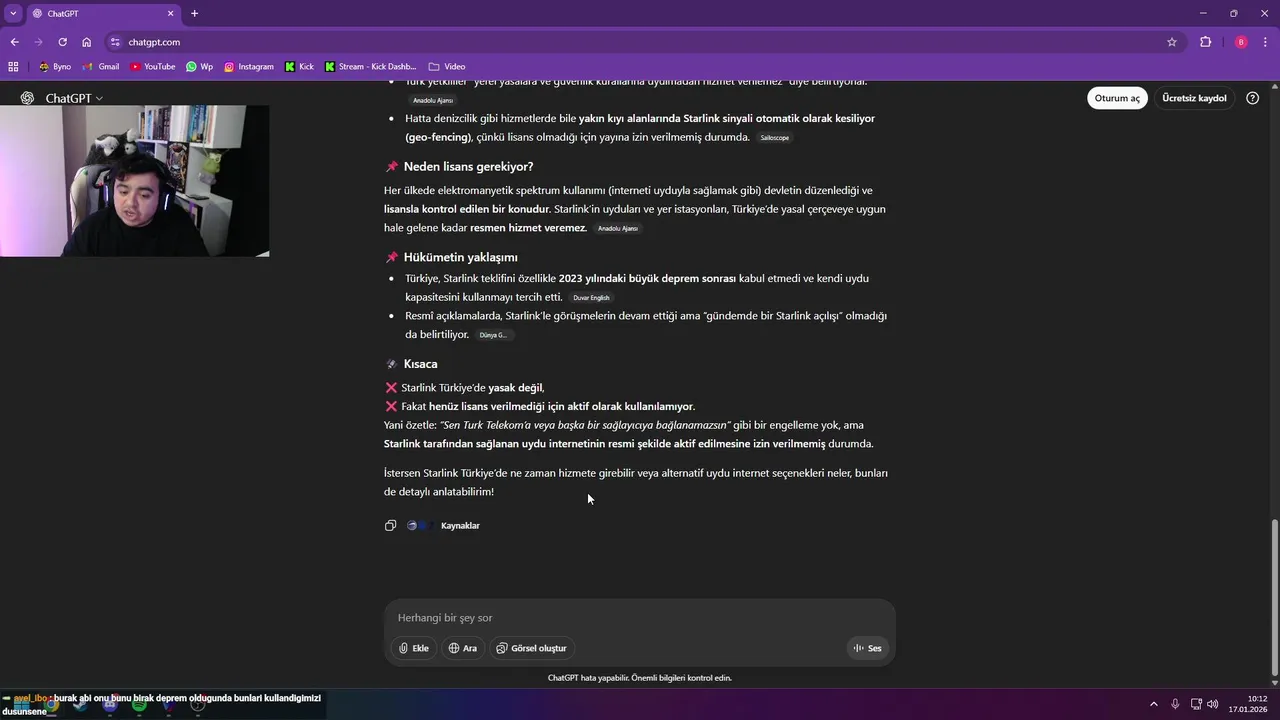Start voice mode with Ses button
Image resolution: width=1280 pixels, height=720 pixels.
[867, 648]
